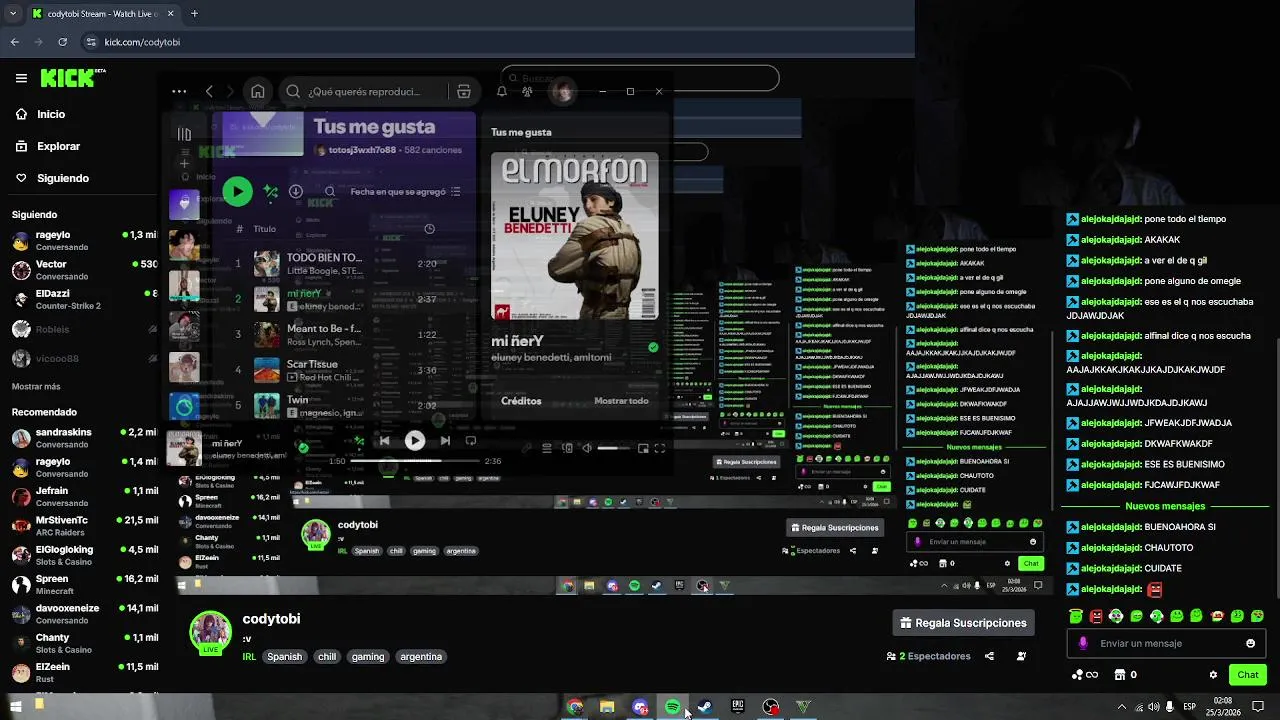Open Spotify browse icon in search bar

[x=464, y=91]
